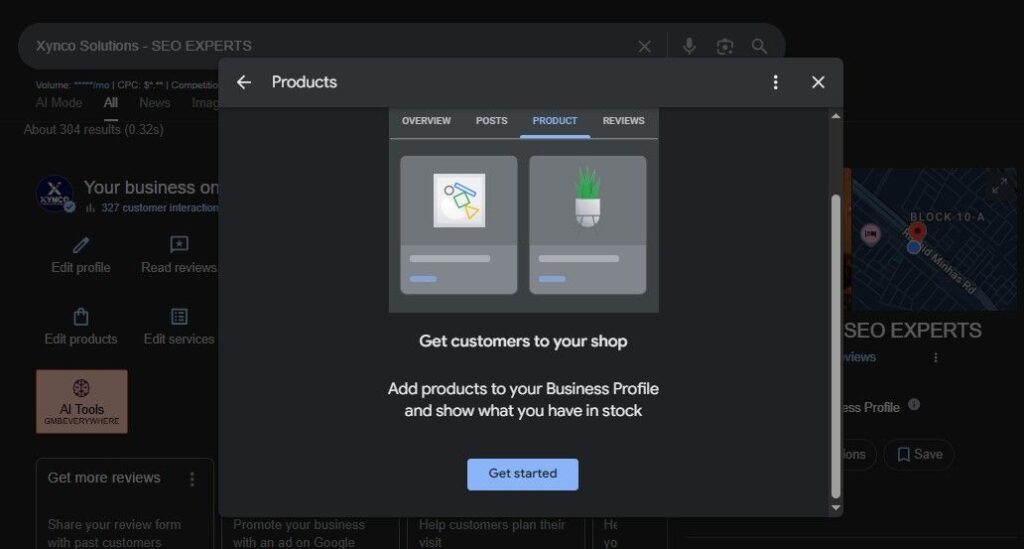Click the Business Profile info icon
The height and width of the screenshot is (549, 1024).
(x=914, y=405)
